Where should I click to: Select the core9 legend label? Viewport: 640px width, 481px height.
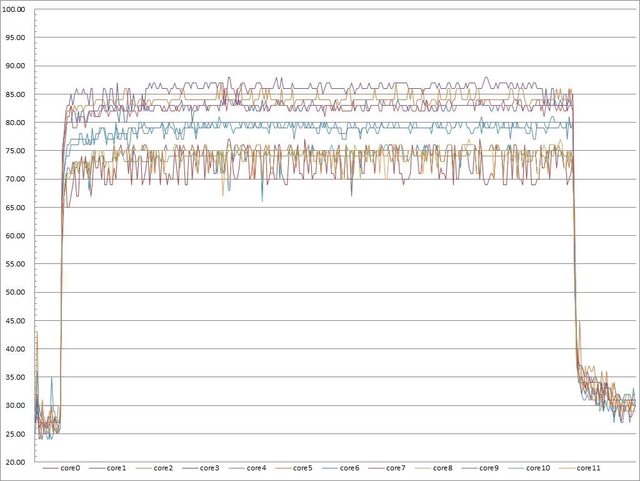click(x=489, y=468)
